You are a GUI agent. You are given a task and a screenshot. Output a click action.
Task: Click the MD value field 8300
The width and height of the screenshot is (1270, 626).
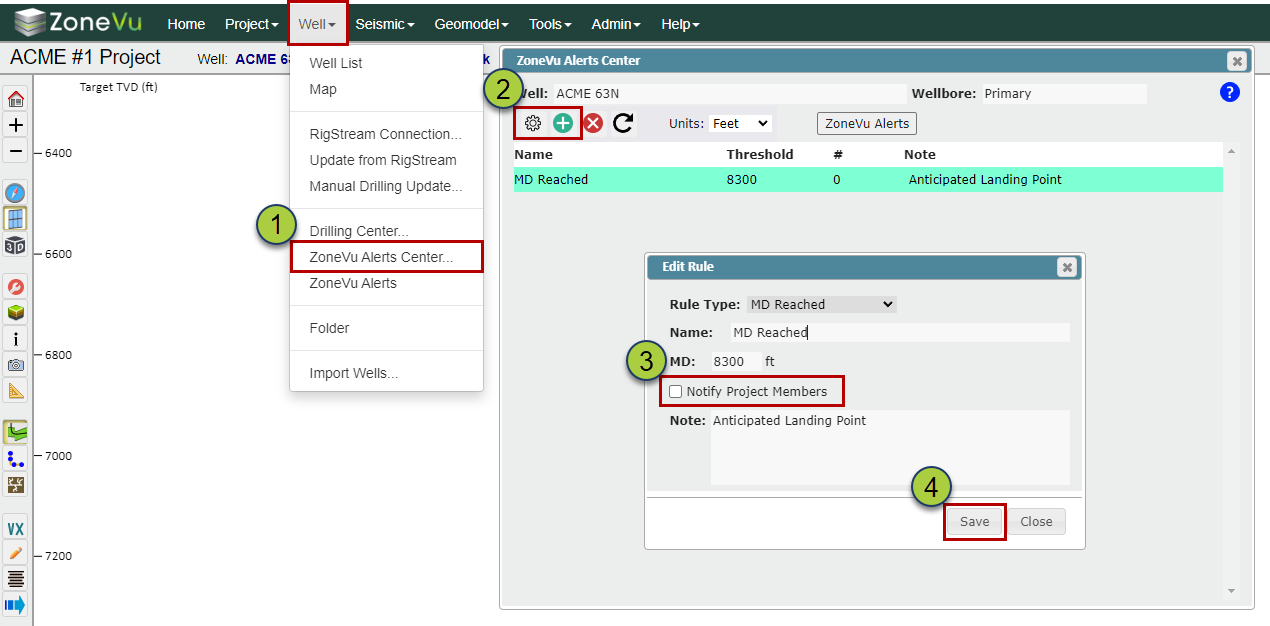point(735,361)
